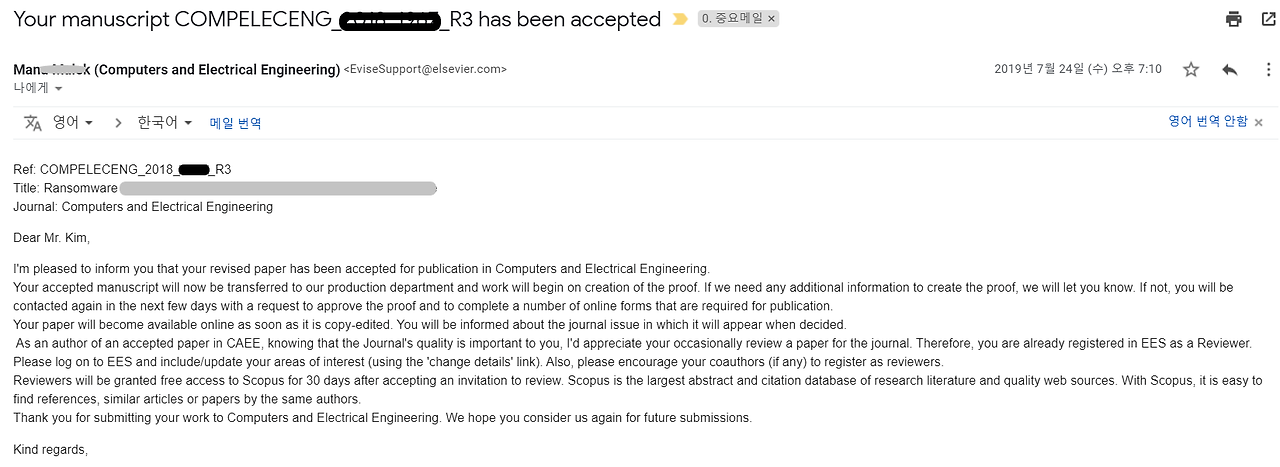Click the email subject line
This screenshot has width=1280, height=467.
pos(336,19)
